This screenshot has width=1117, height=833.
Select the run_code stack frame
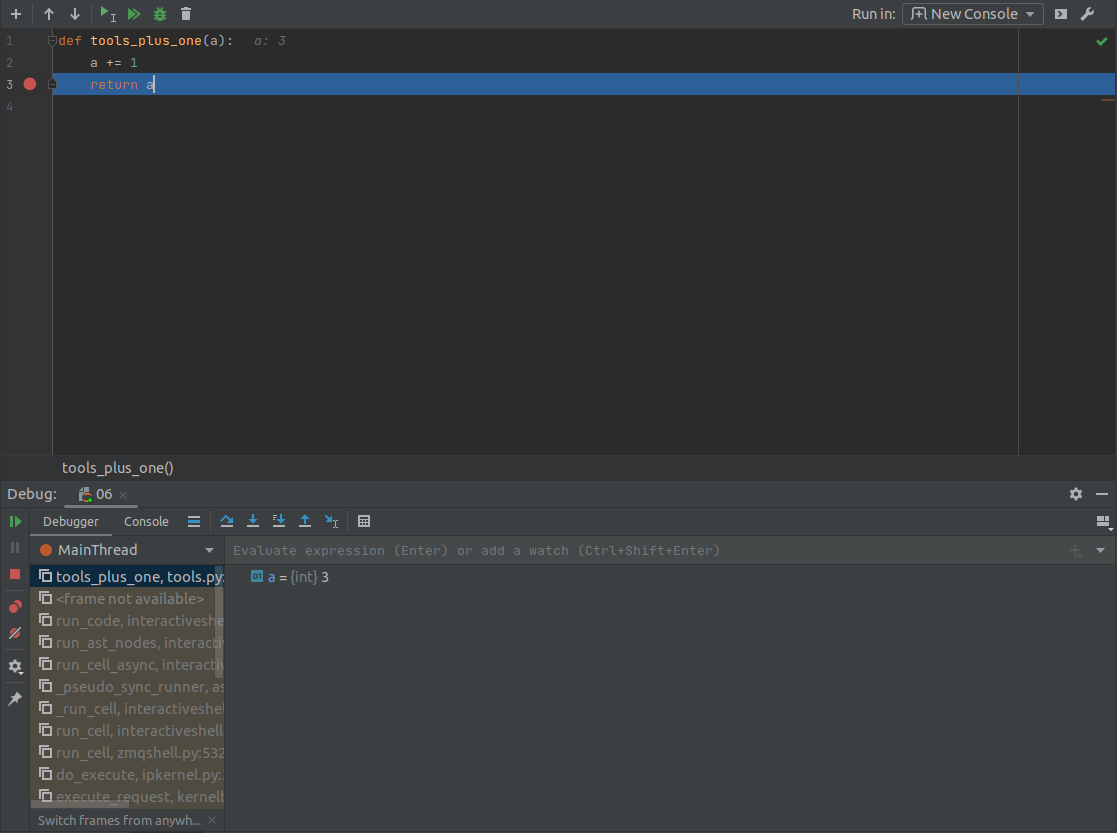(x=130, y=621)
